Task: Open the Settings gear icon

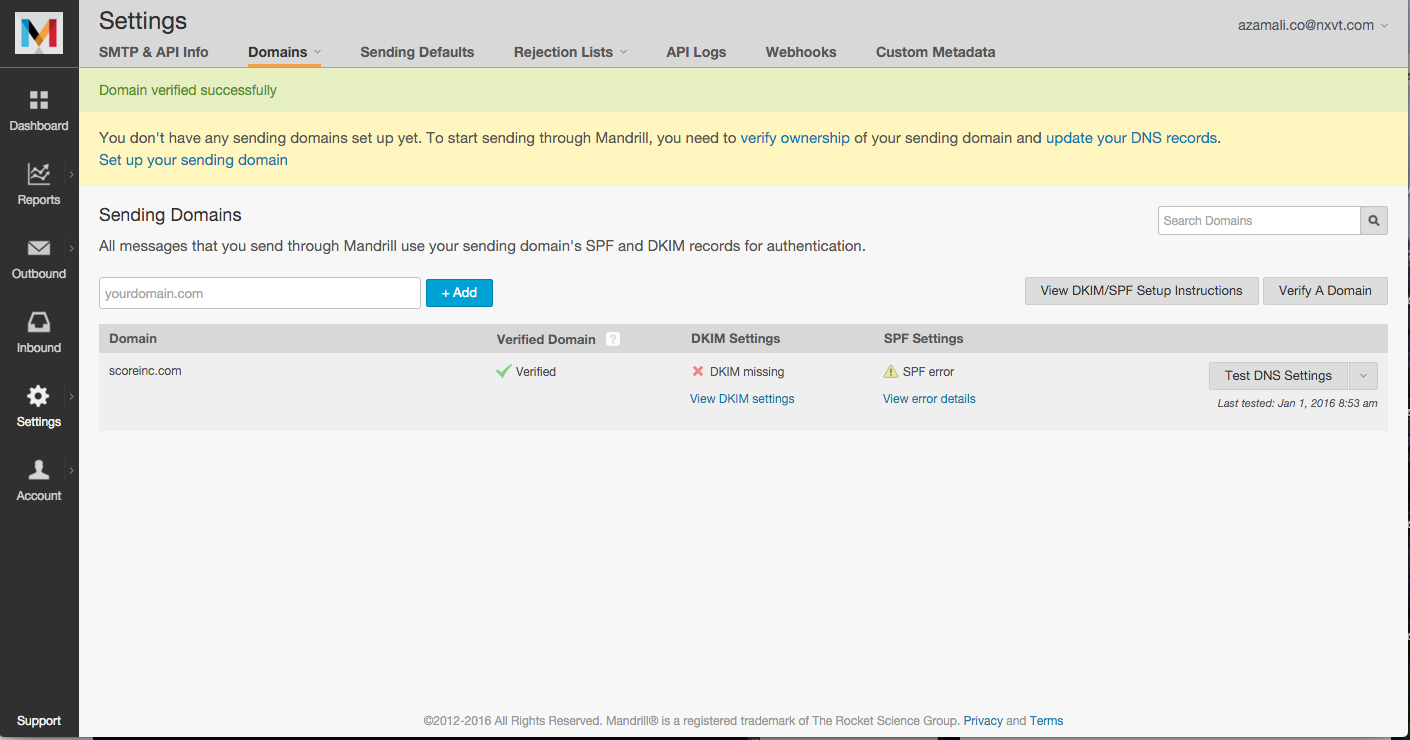Action: 39,396
